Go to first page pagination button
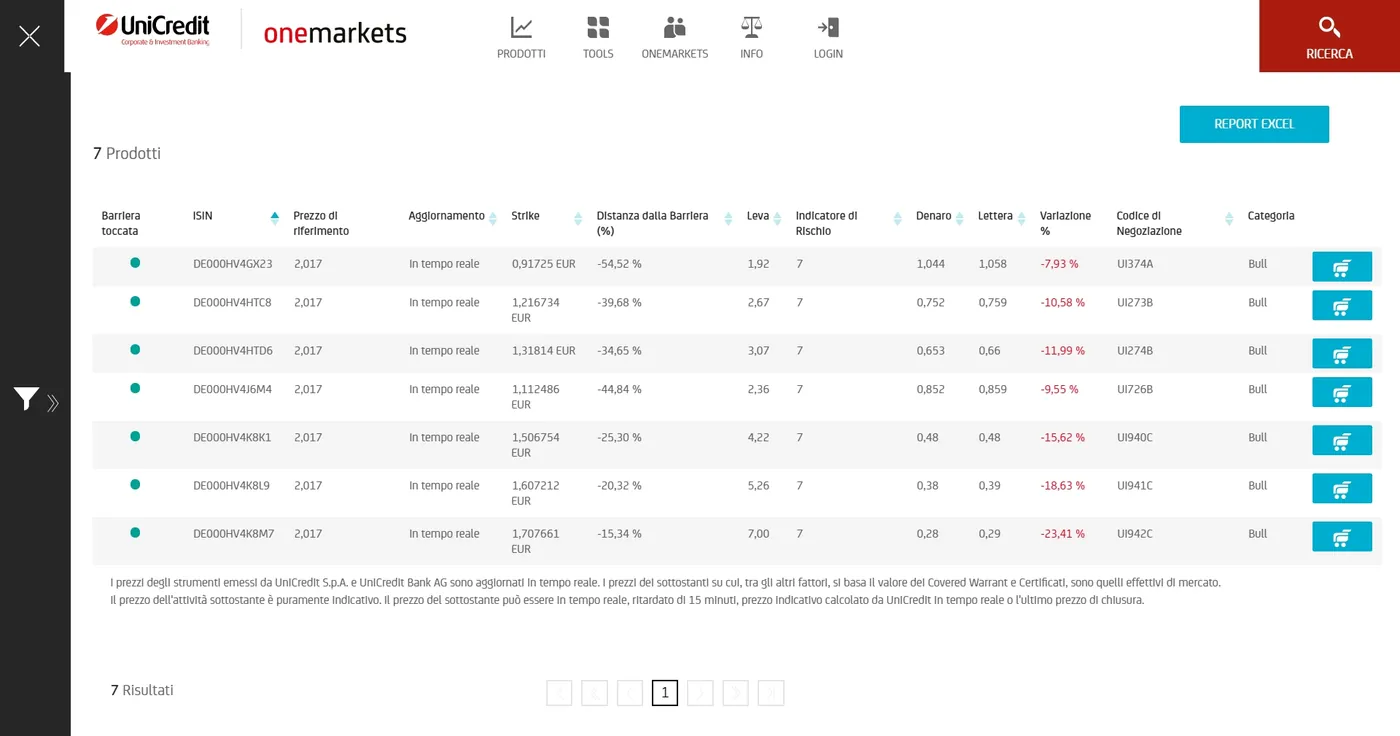The width and height of the screenshot is (1400, 736). pos(559,693)
